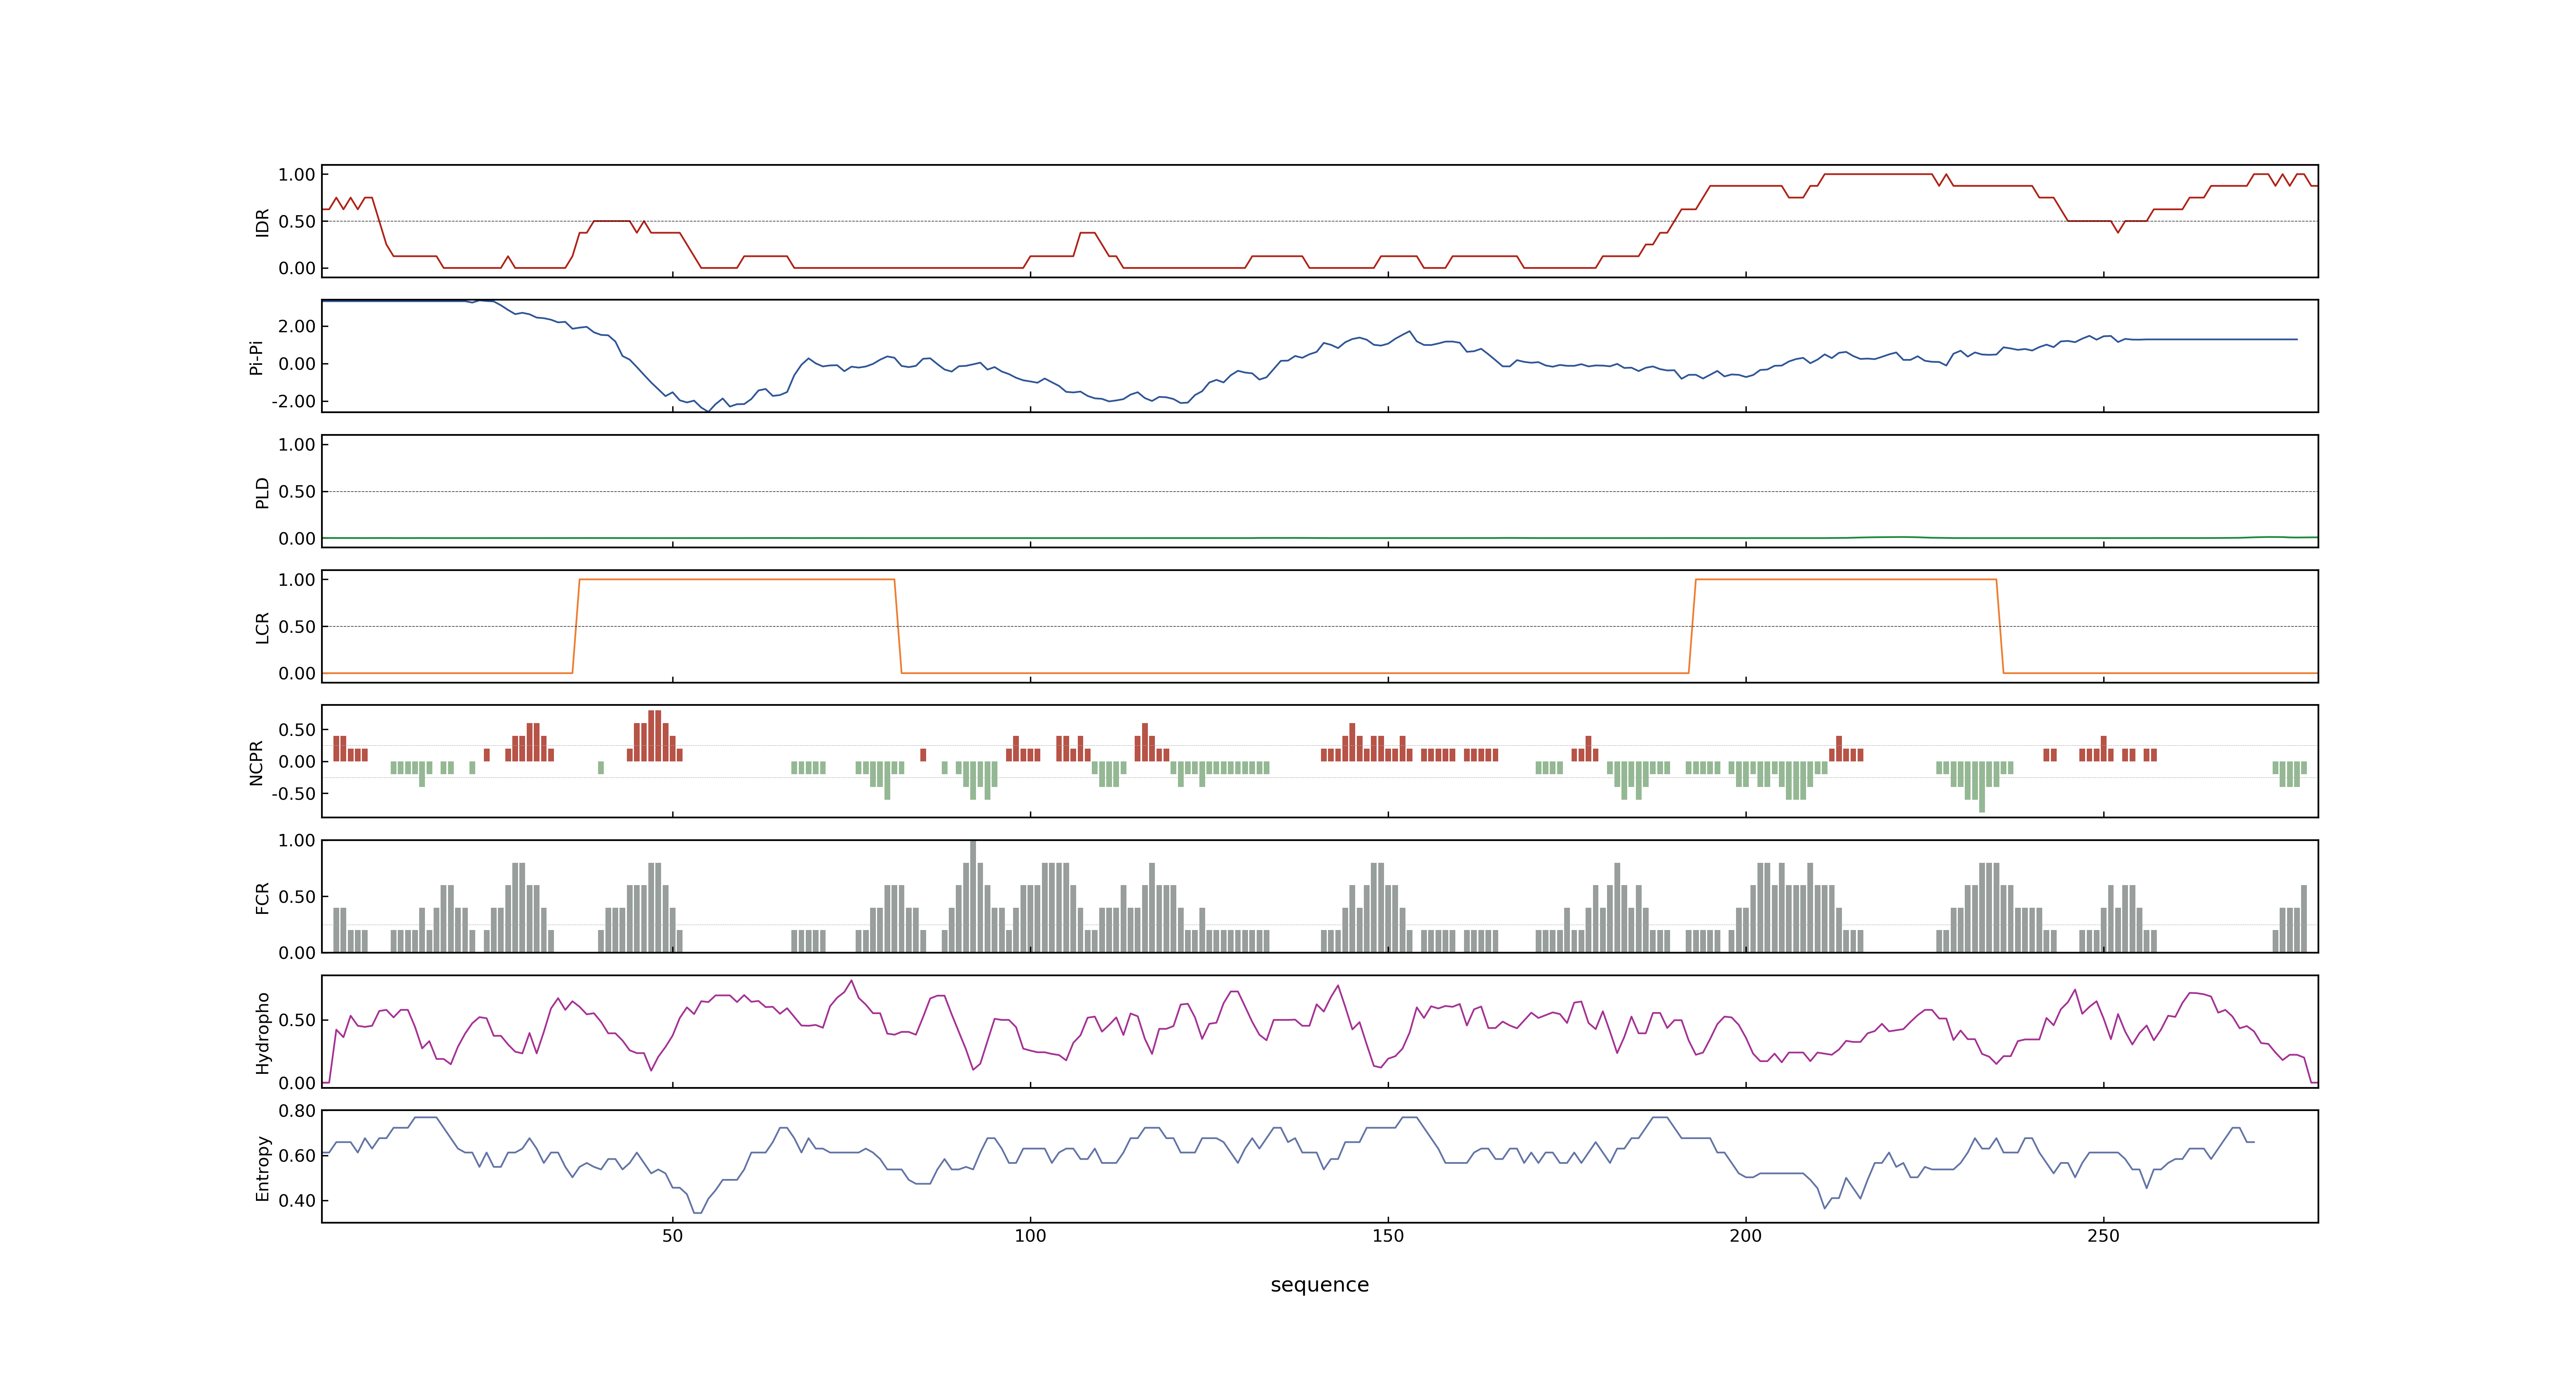Click the 0.00 tick of NCPR panel
Screen dimensions: 2576x1374
pos(297,762)
